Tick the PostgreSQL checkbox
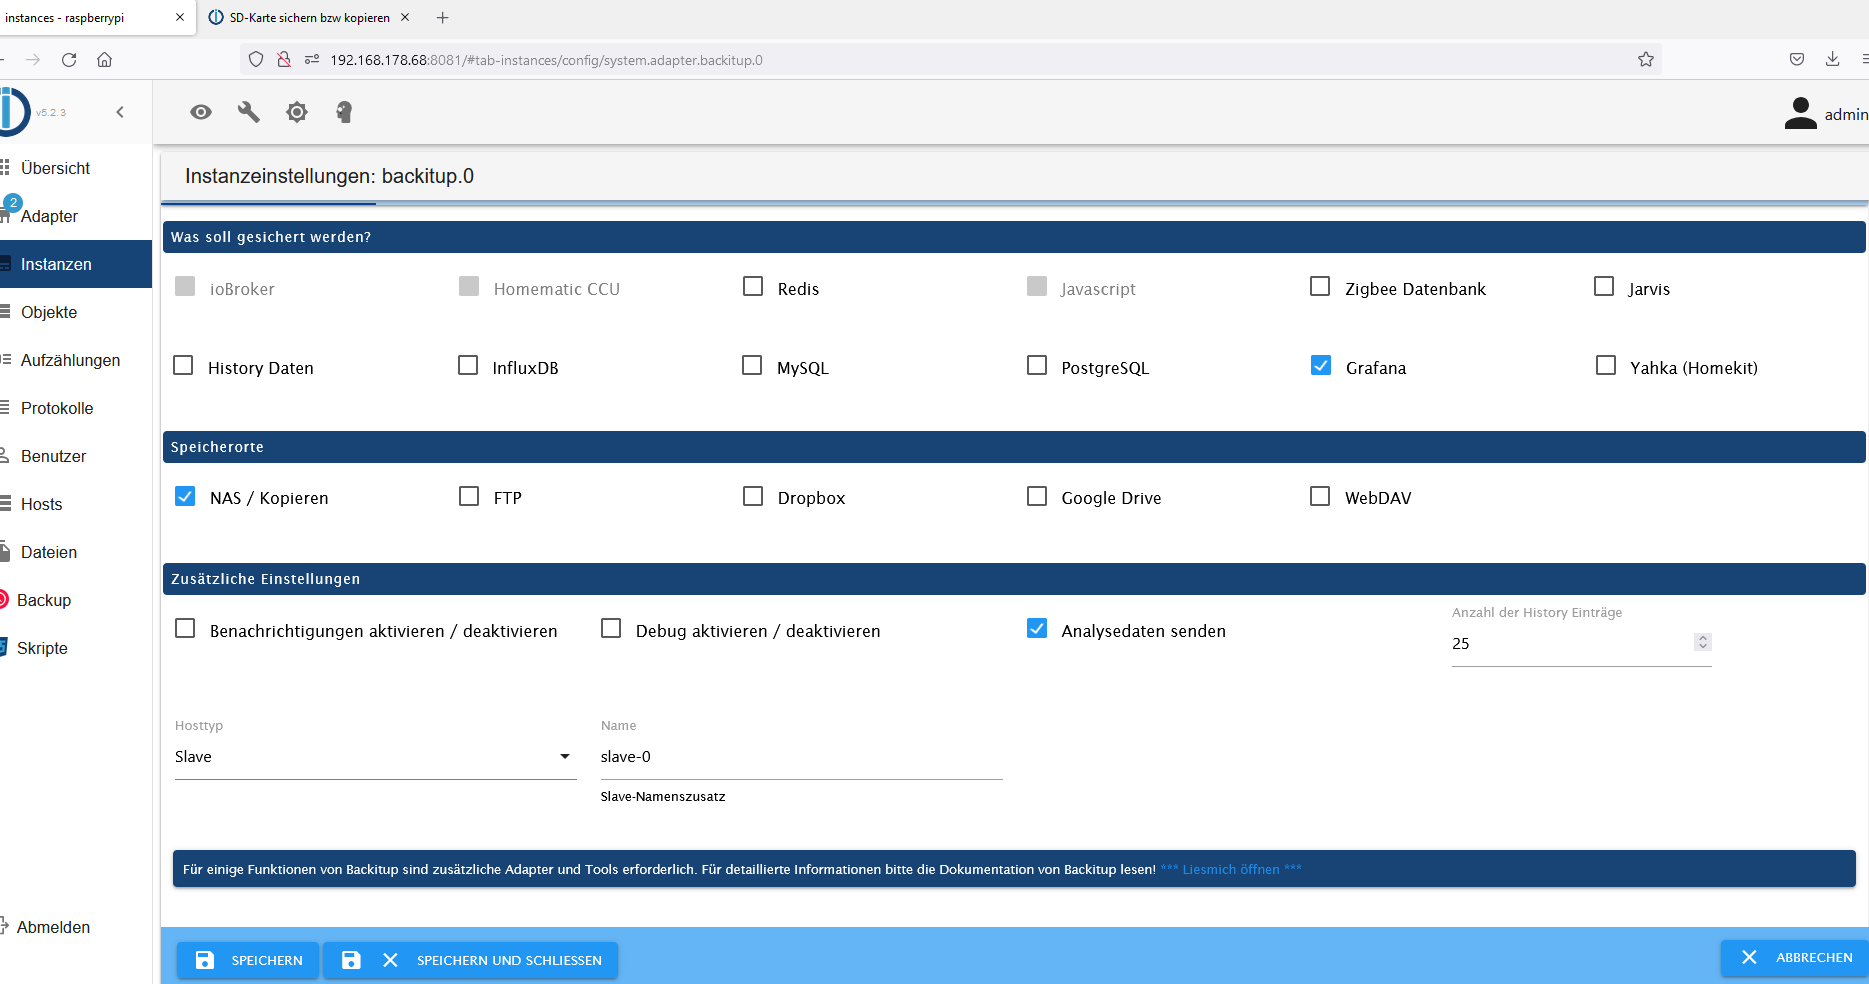1869x984 pixels. pos(1037,366)
